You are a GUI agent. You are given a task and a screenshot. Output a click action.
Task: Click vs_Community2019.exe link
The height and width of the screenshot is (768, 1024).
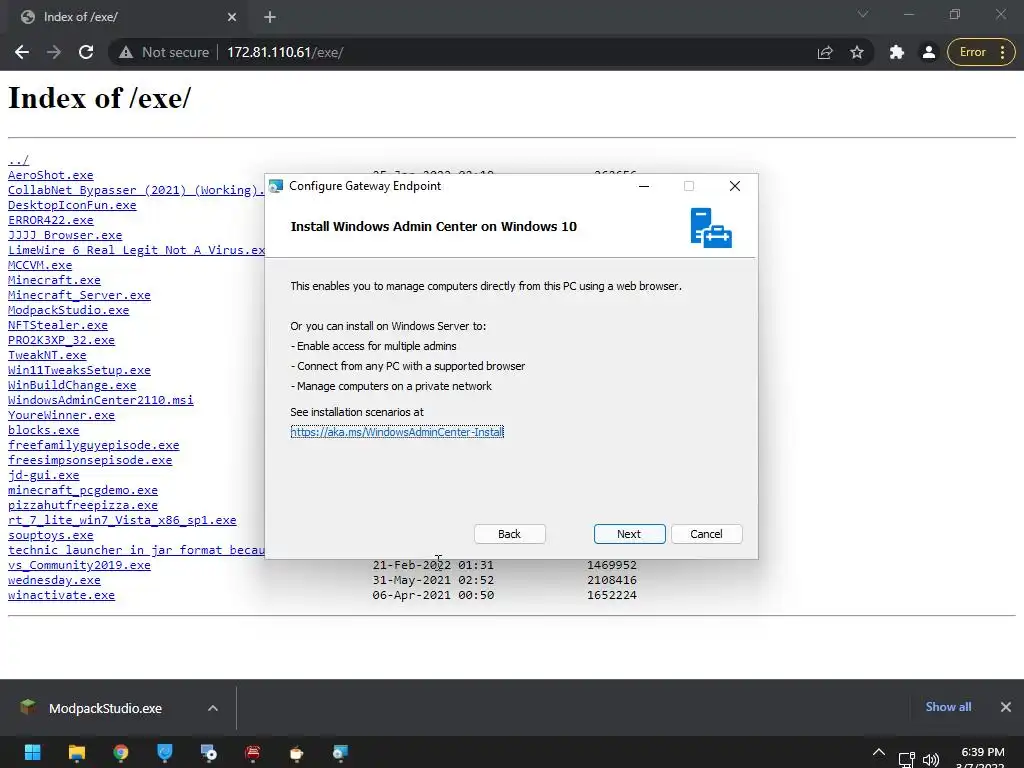pyautogui.click(x=80, y=566)
